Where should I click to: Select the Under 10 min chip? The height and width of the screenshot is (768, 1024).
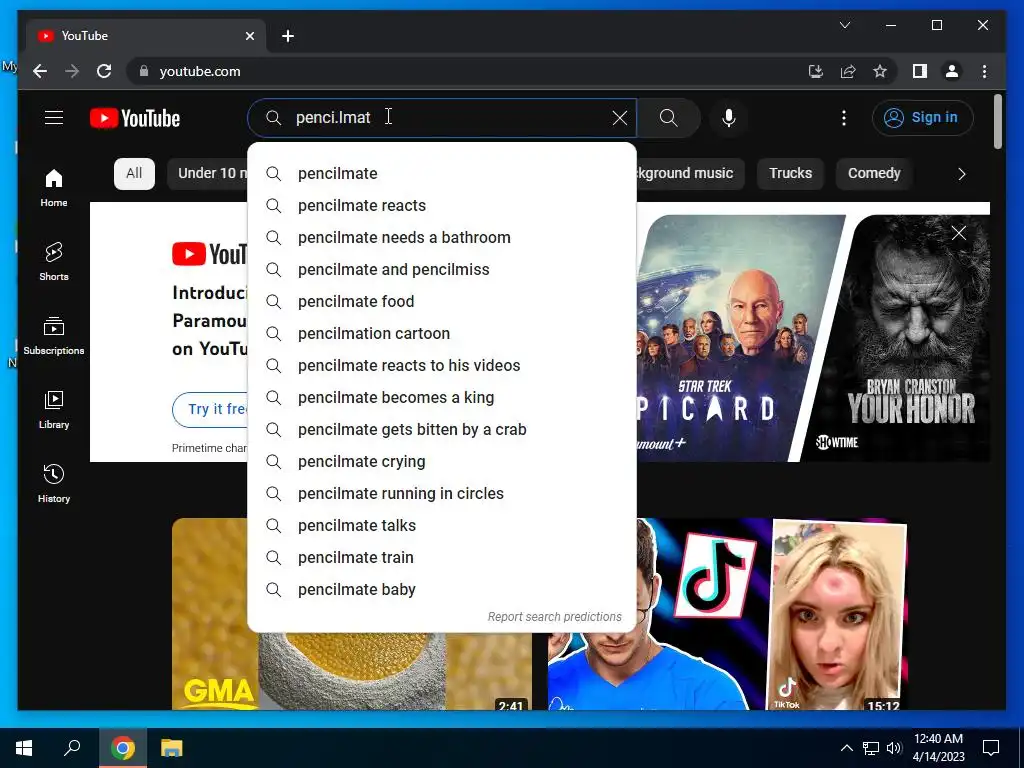pos(208,174)
